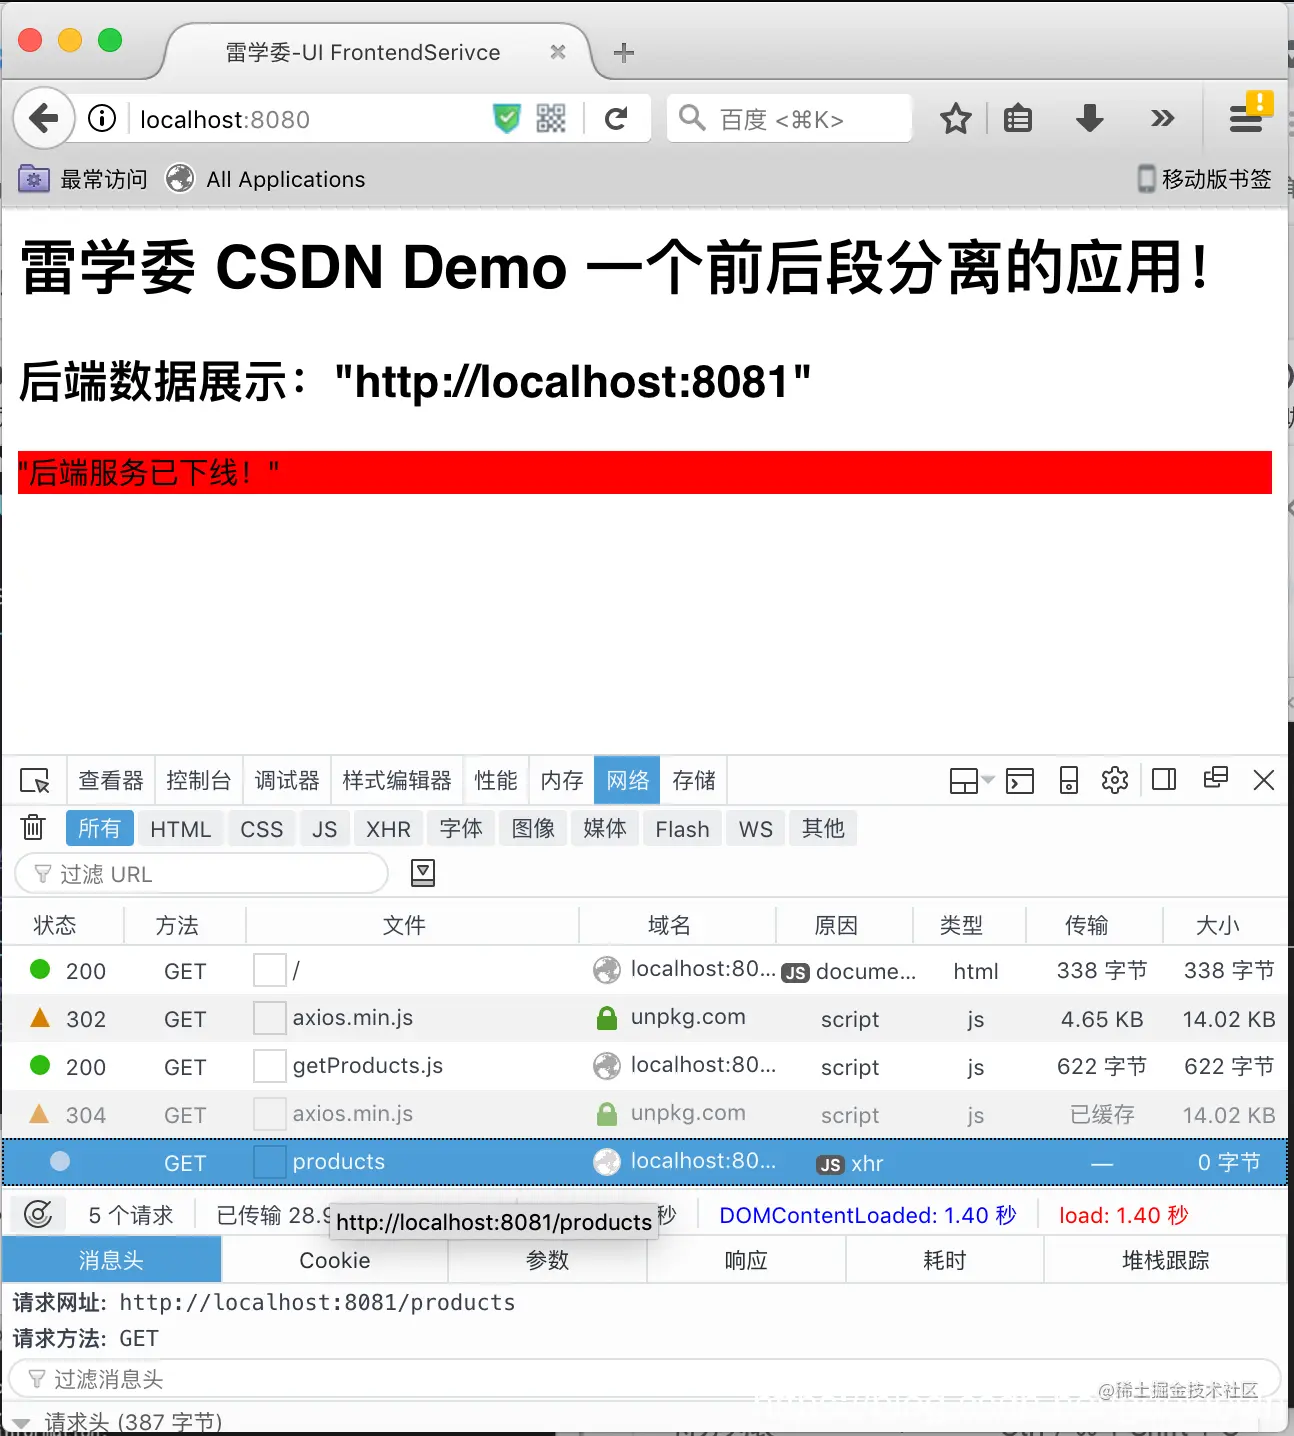Click the downloads arrow icon in browser toolbar

tap(1089, 118)
